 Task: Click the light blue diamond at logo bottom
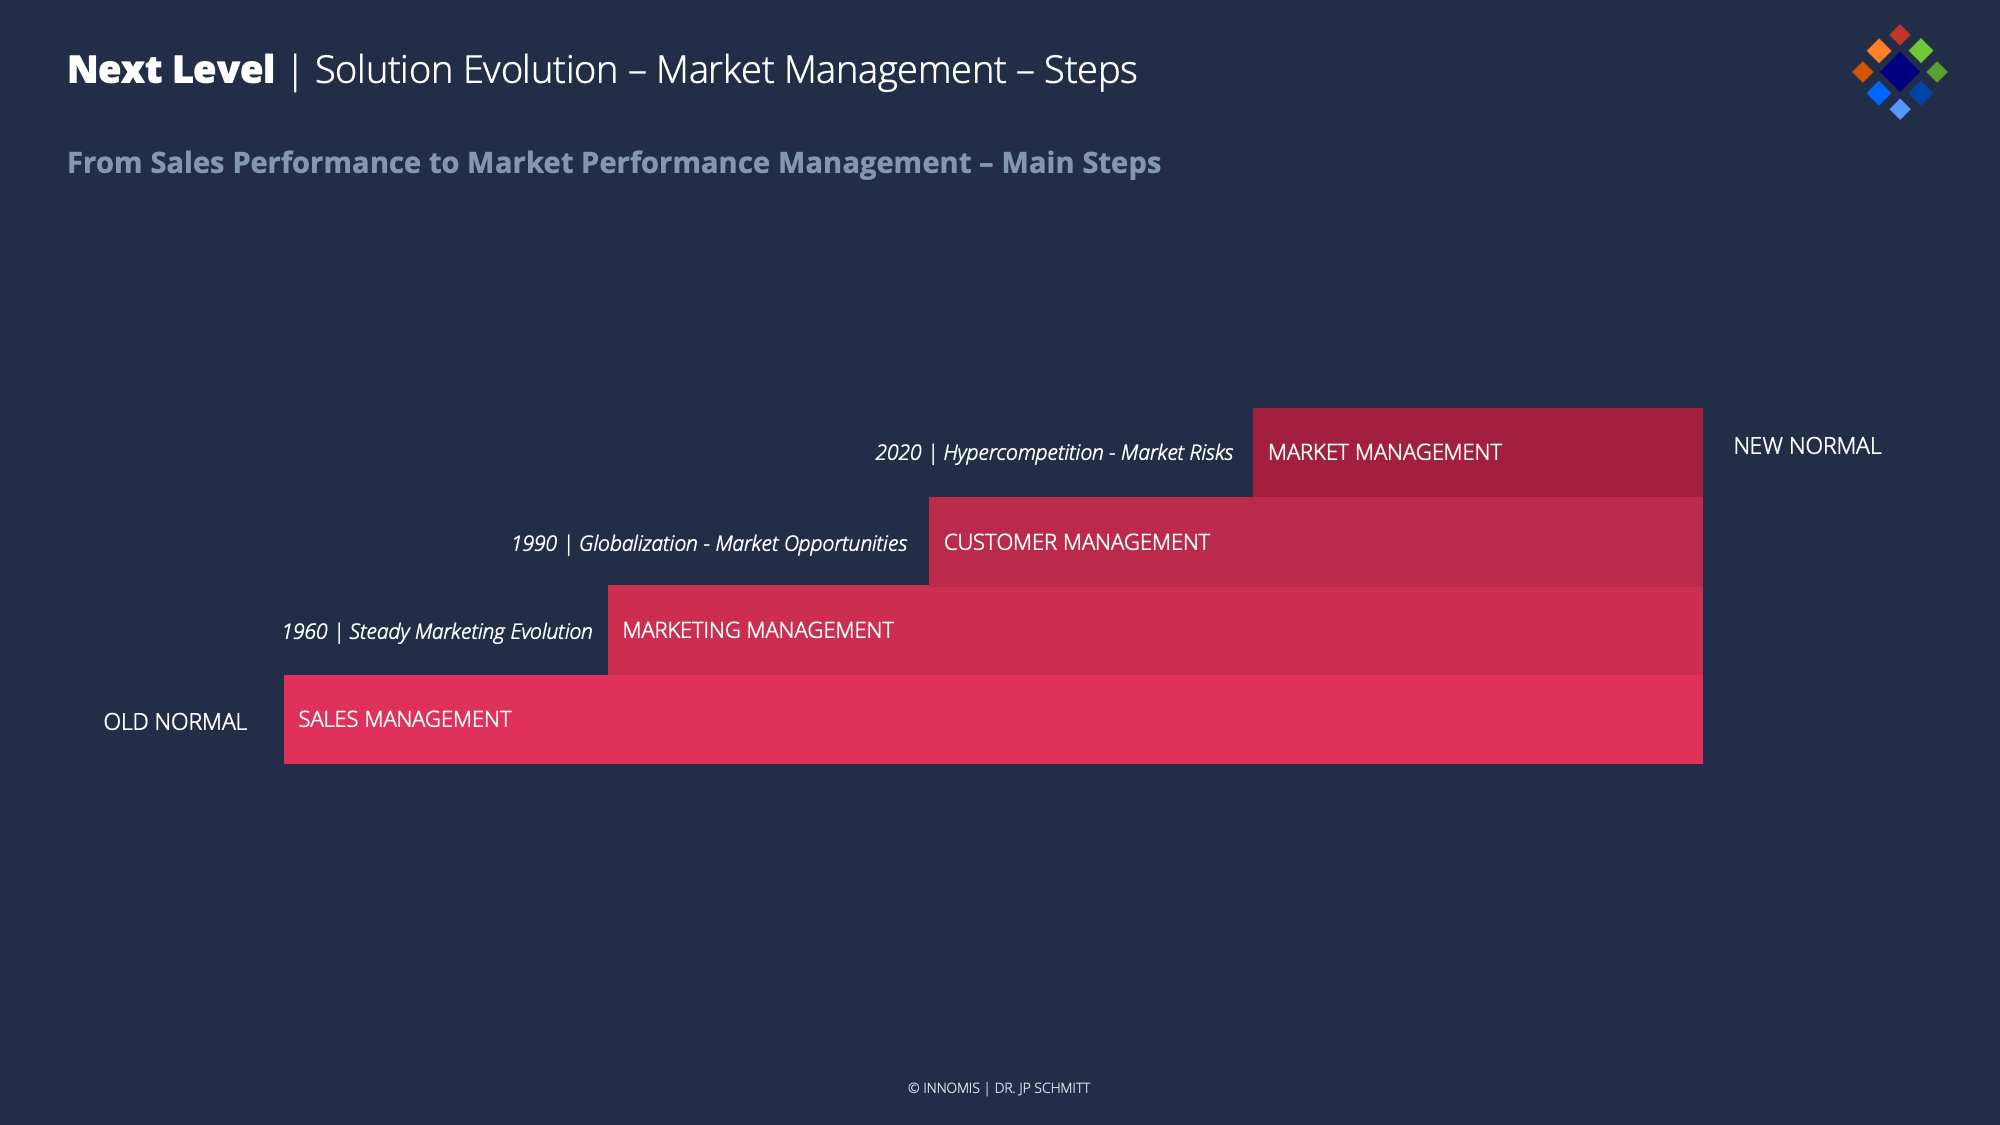1900,109
